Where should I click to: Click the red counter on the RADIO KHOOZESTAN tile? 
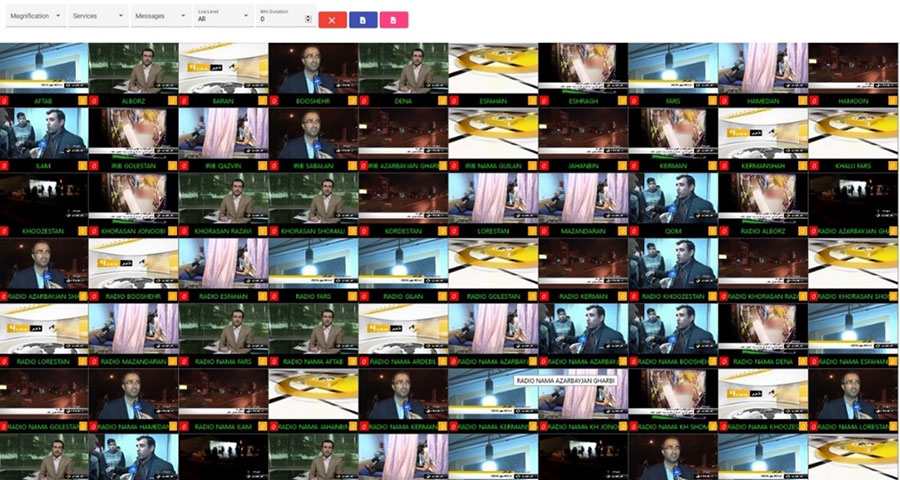(x=634, y=296)
